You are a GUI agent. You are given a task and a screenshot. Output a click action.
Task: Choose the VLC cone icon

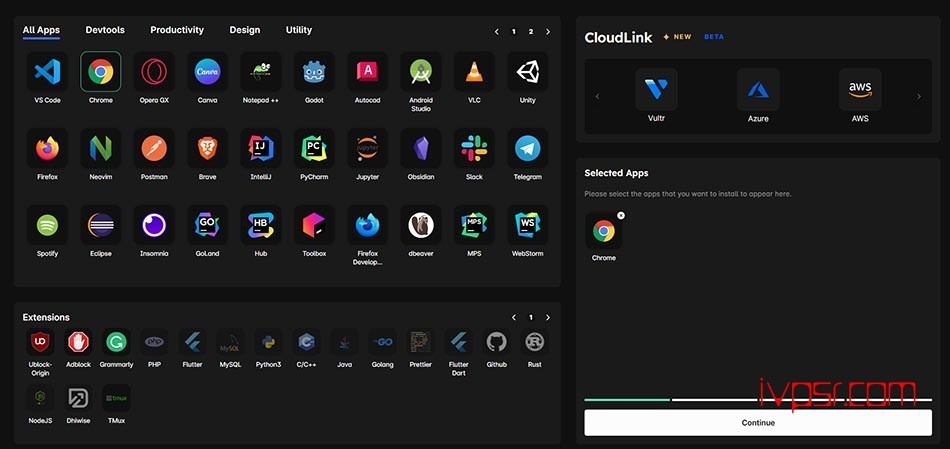(474, 72)
